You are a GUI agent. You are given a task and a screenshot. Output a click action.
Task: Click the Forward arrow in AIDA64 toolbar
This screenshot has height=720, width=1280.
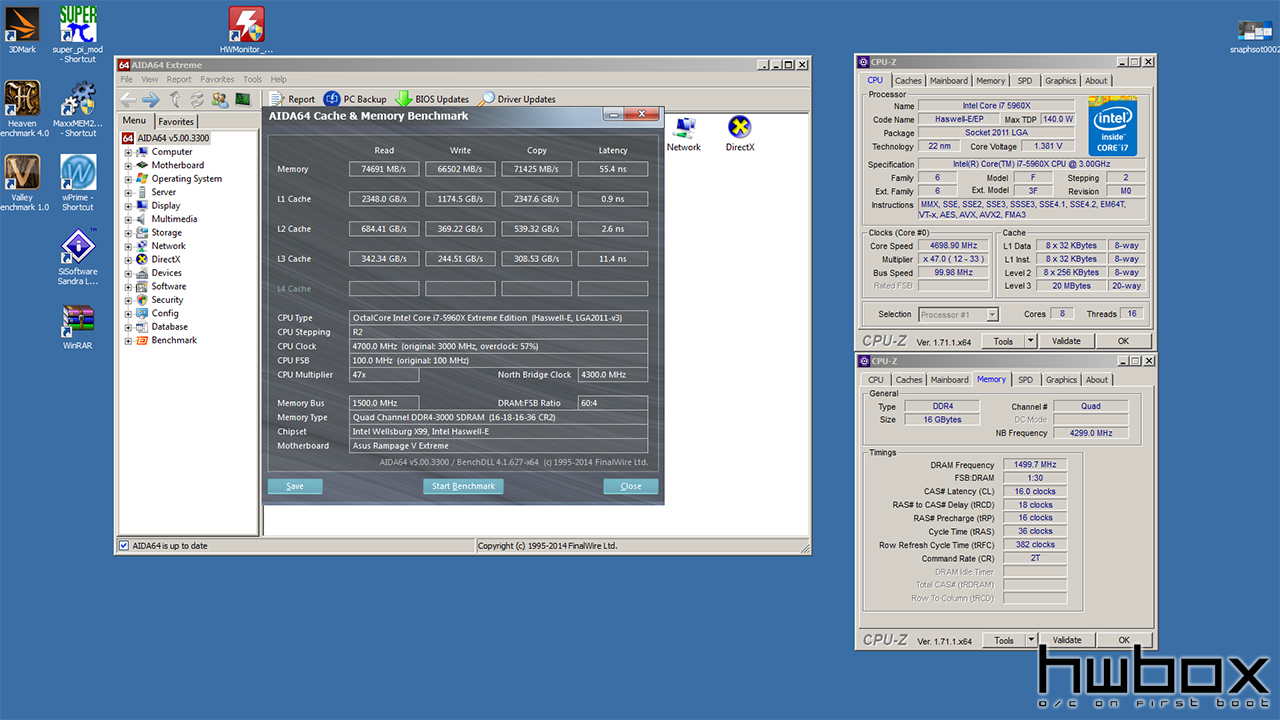150,99
